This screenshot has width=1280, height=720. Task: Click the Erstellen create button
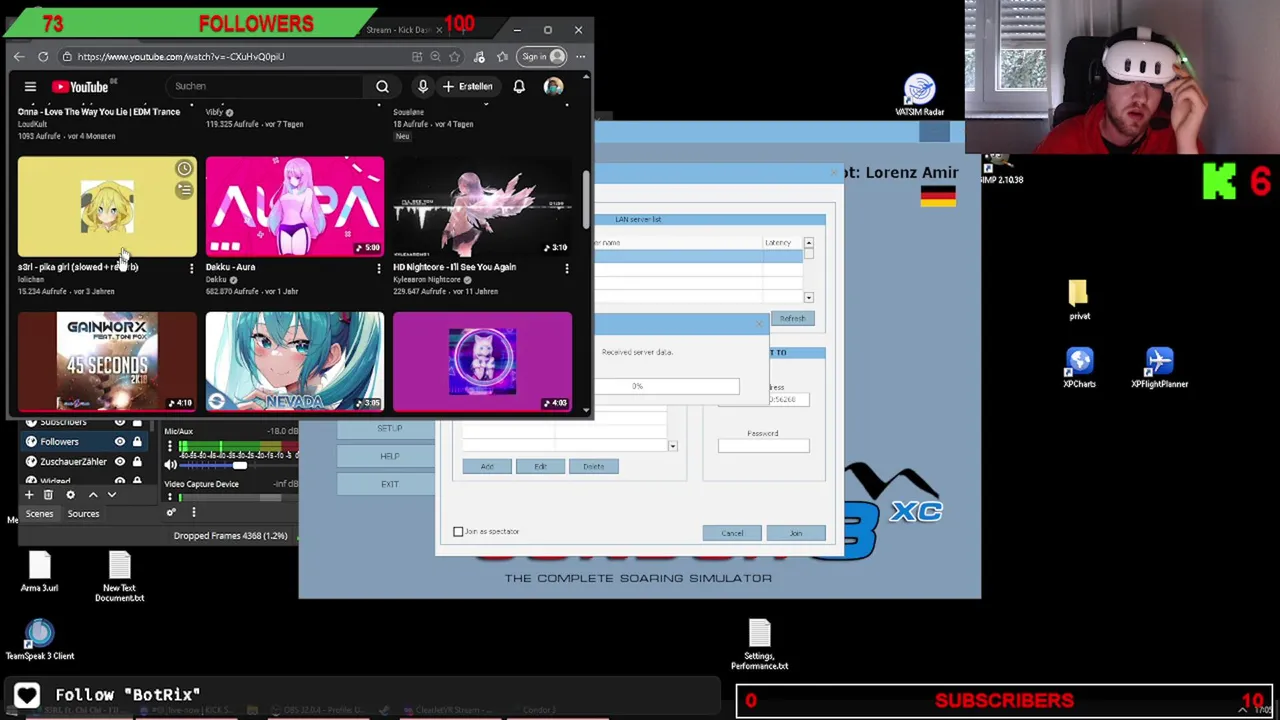tap(468, 87)
